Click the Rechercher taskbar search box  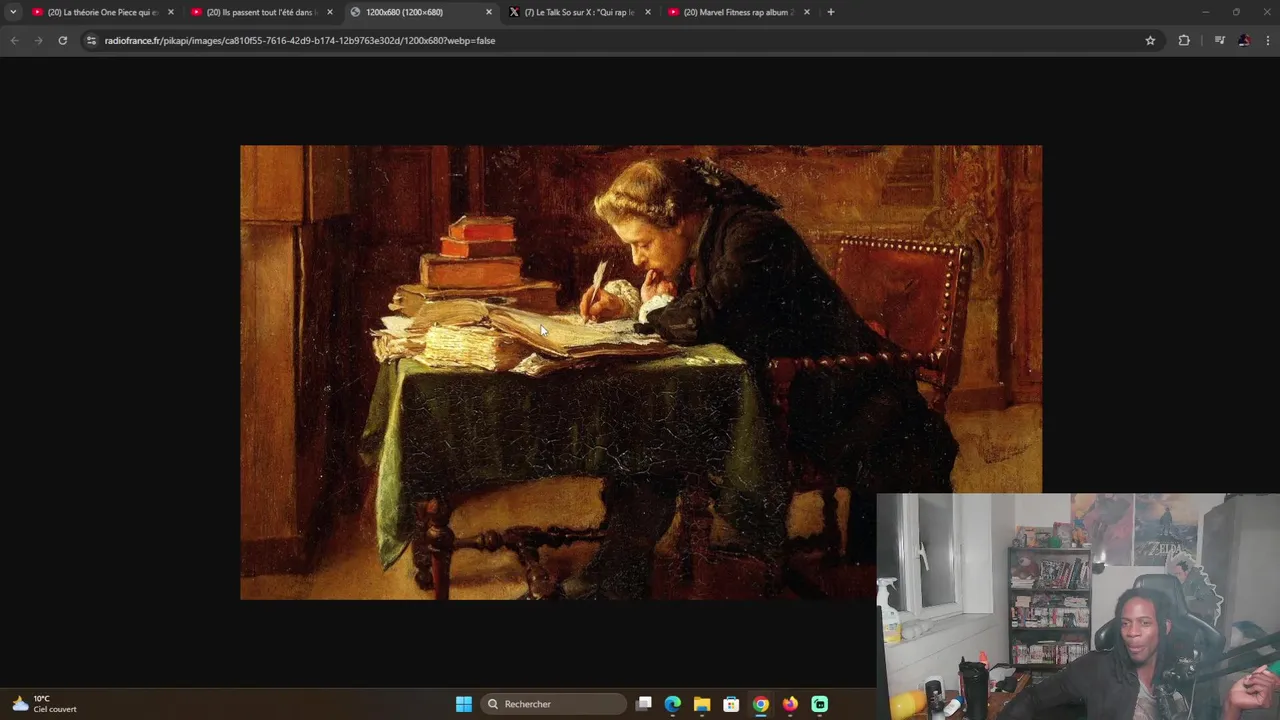(x=553, y=704)
